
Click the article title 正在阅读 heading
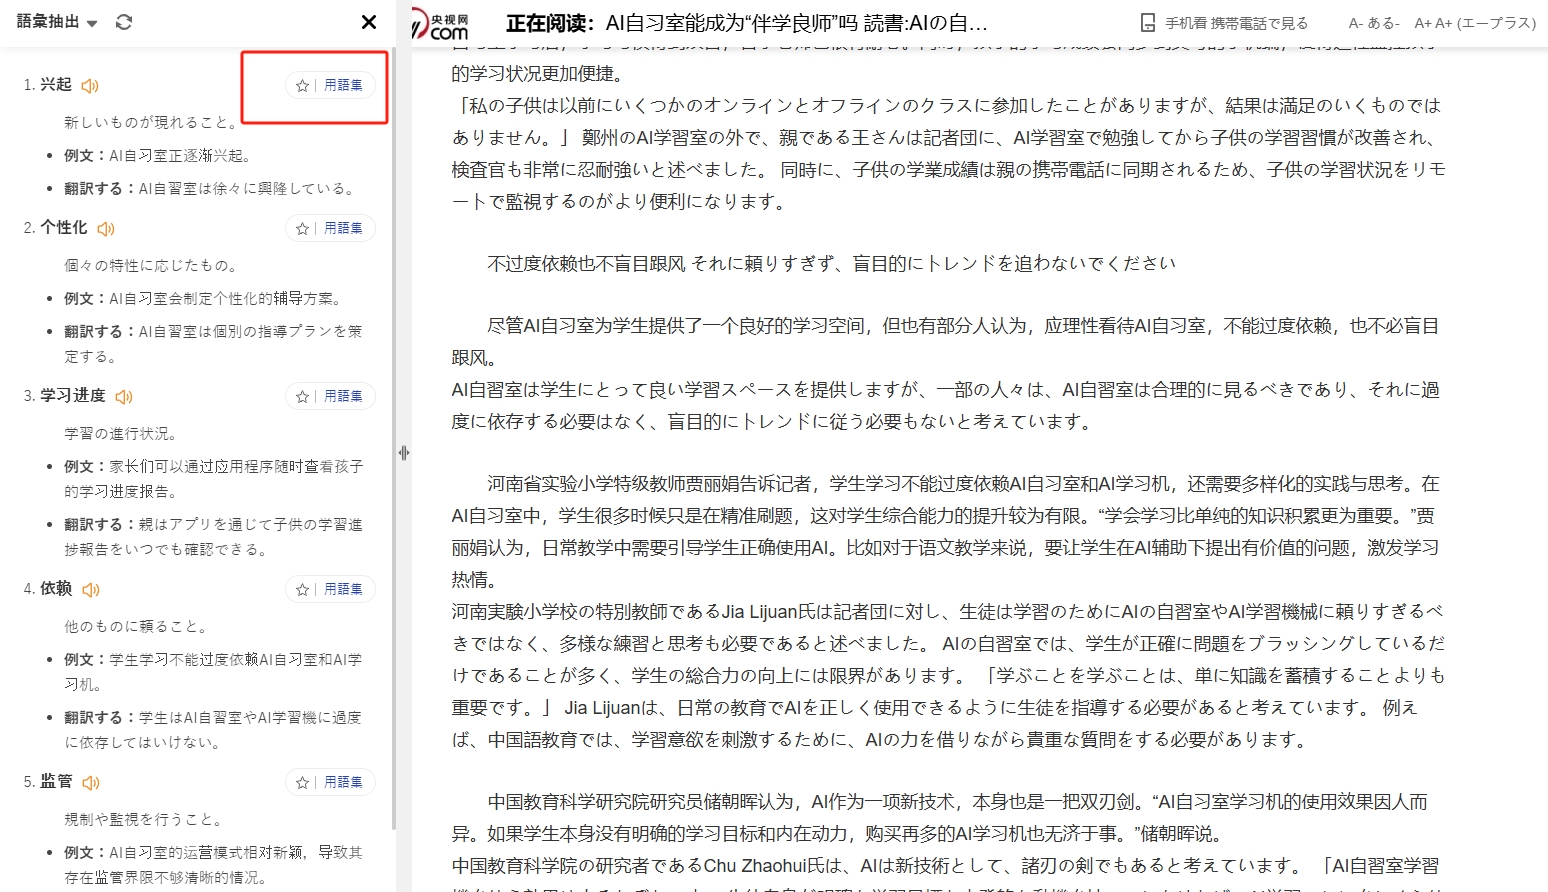[747, 23]
